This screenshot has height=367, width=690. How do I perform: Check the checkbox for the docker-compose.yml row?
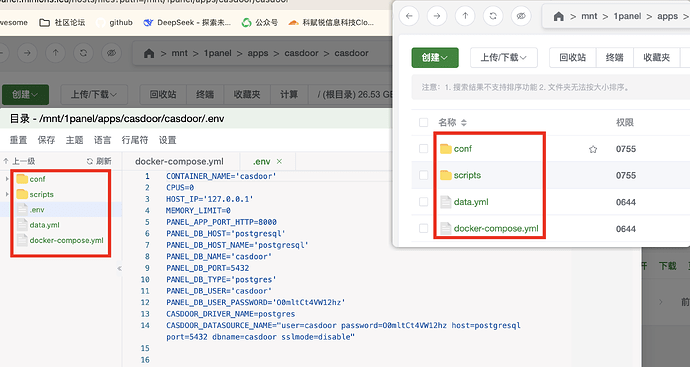pyautogui.click(x=423, y=228)
